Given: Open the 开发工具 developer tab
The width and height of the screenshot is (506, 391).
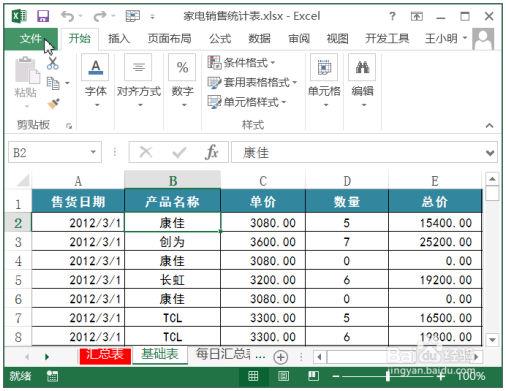Looking at the screenshot, I should (x=387, y=39).
